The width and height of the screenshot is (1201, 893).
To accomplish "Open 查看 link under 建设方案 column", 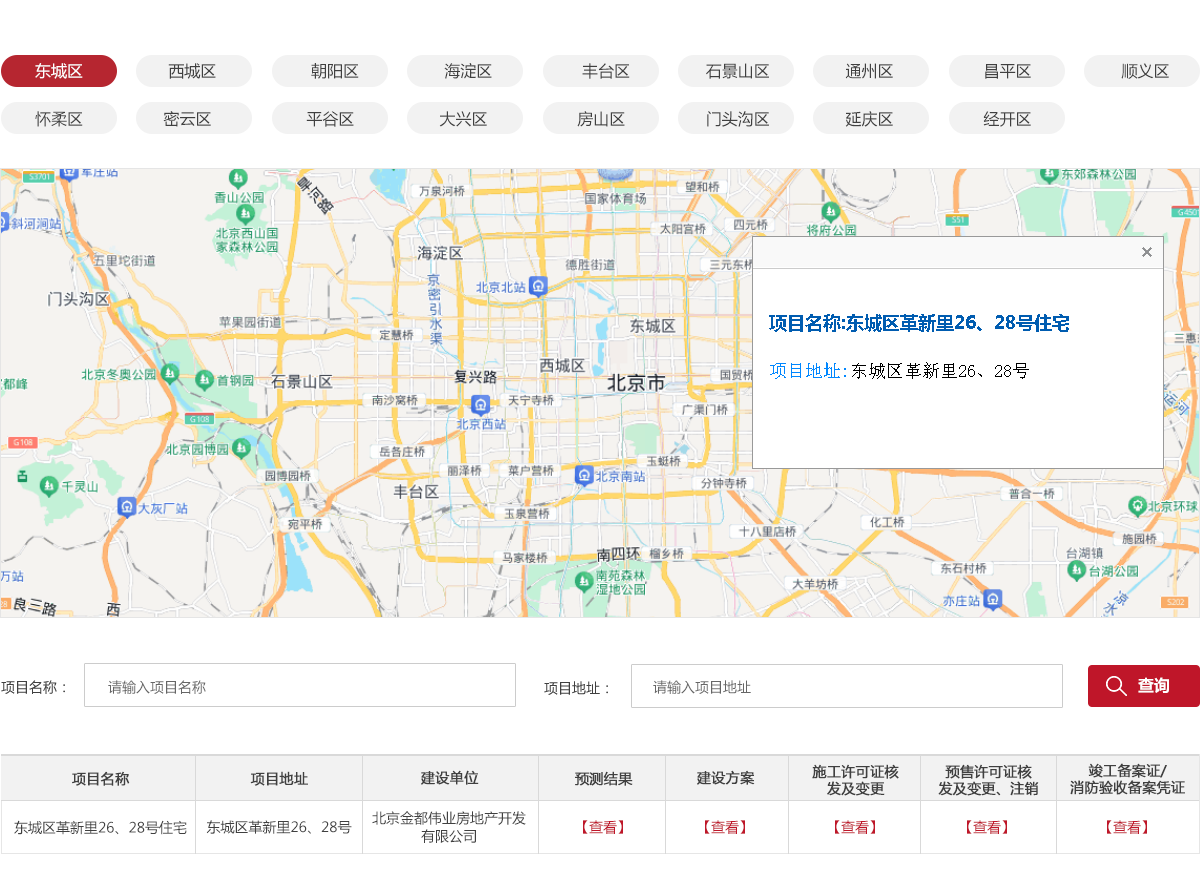I will [x=726, y=827].
